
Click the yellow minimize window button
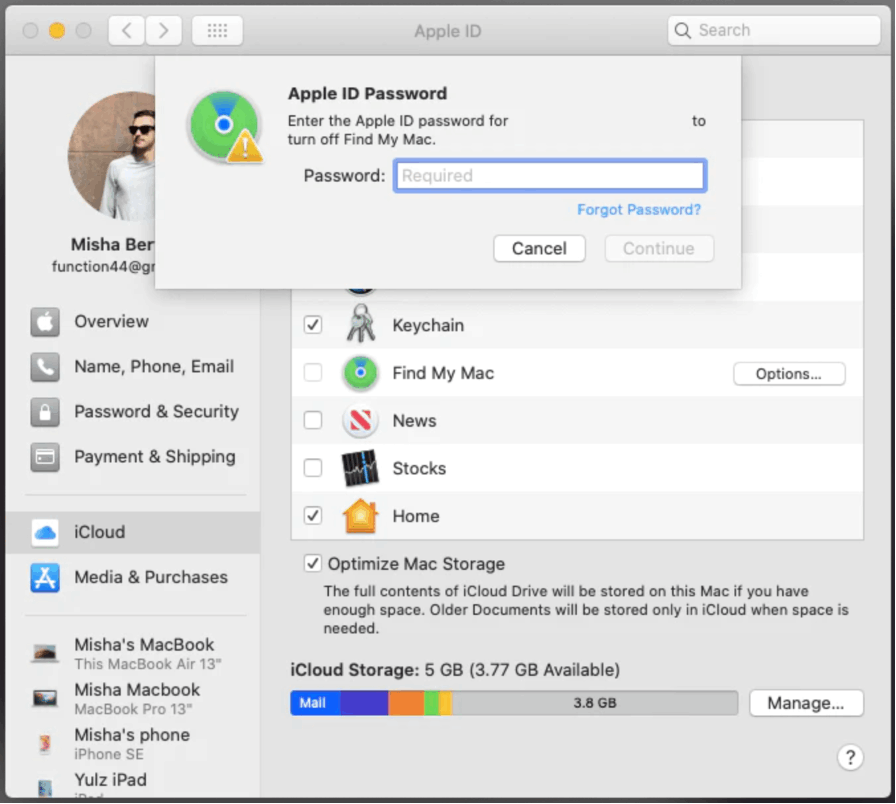(57, 30)
